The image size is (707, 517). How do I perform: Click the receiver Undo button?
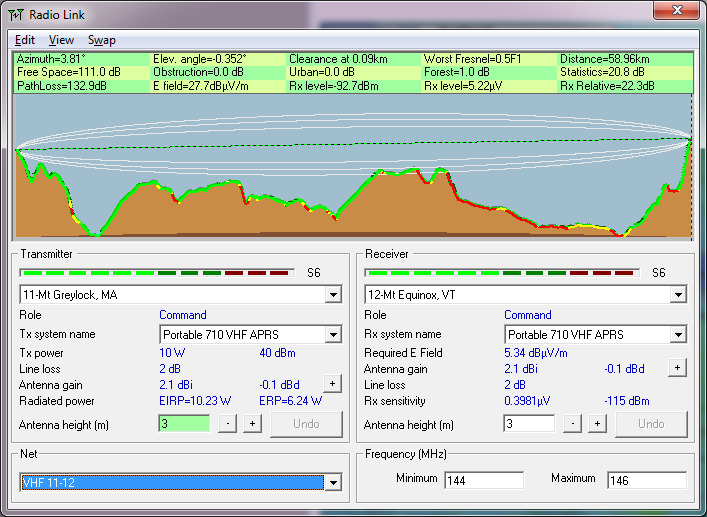[x=651, y=424]
